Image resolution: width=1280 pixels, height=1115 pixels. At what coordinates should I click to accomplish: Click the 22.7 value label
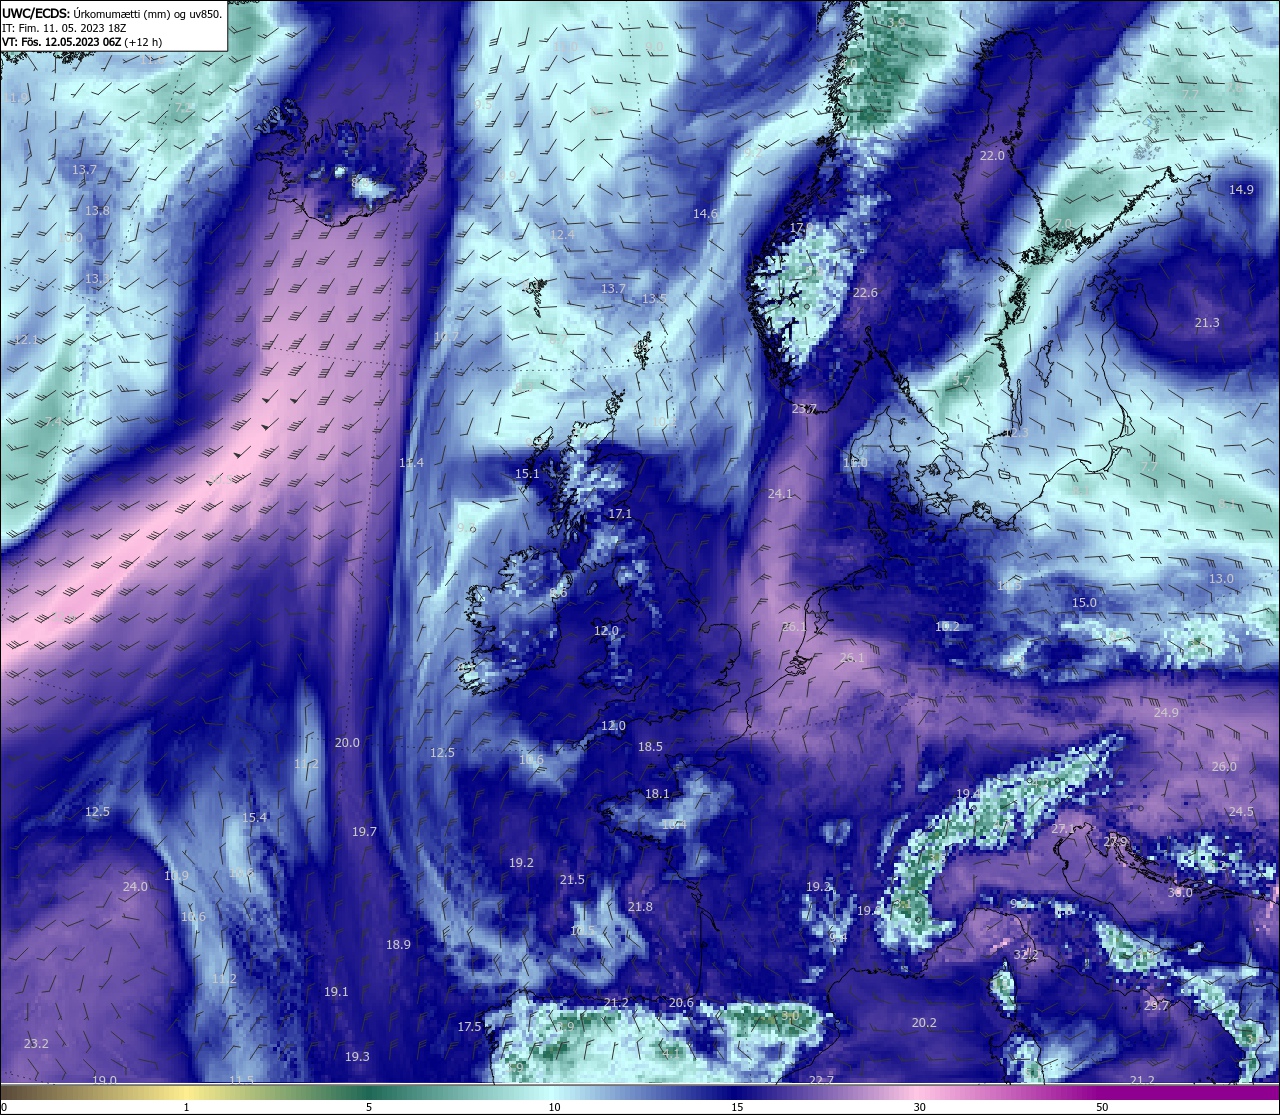[821, 1079]
